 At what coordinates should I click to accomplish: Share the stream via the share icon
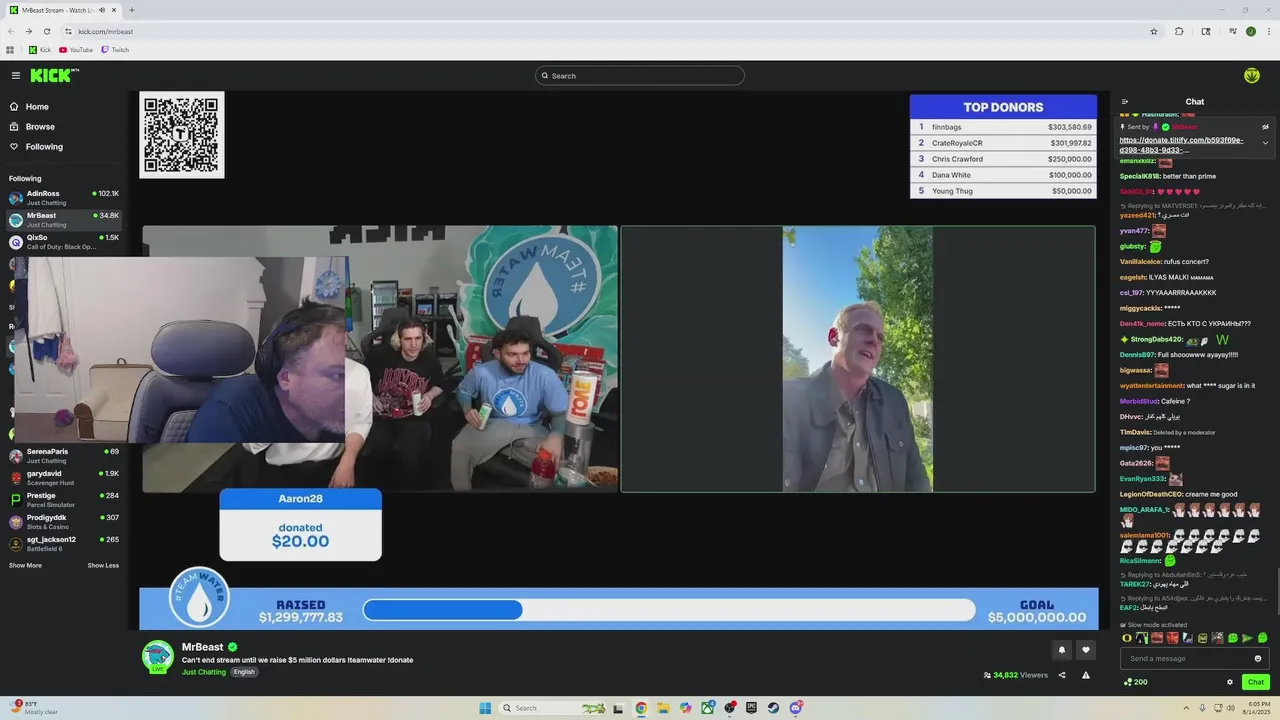[x=1062, y=675]
